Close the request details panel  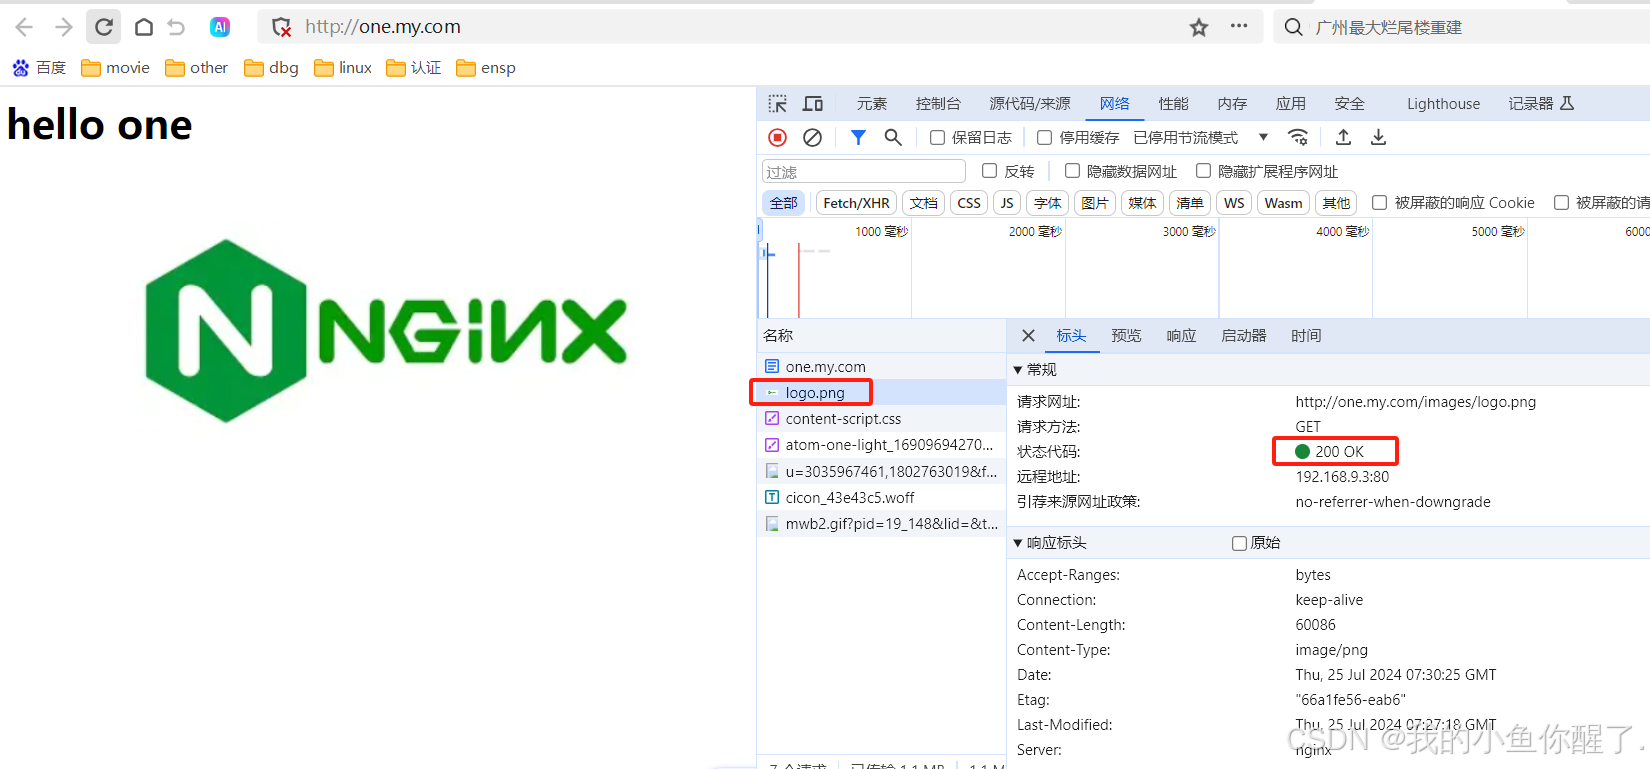click(1028, 336)
